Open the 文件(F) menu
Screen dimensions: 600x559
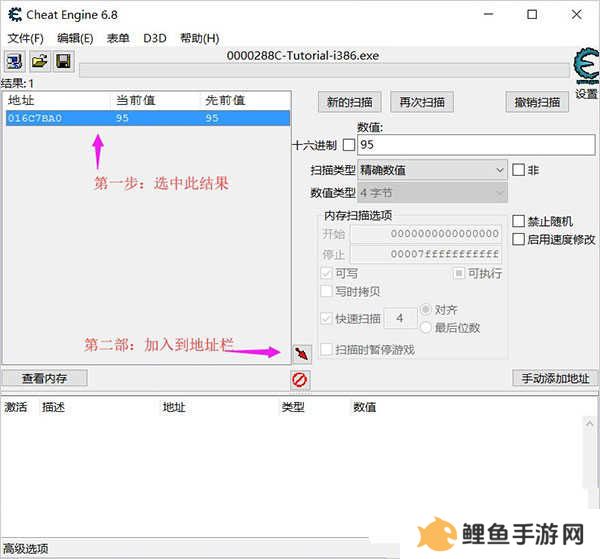[x=26, y=38]
